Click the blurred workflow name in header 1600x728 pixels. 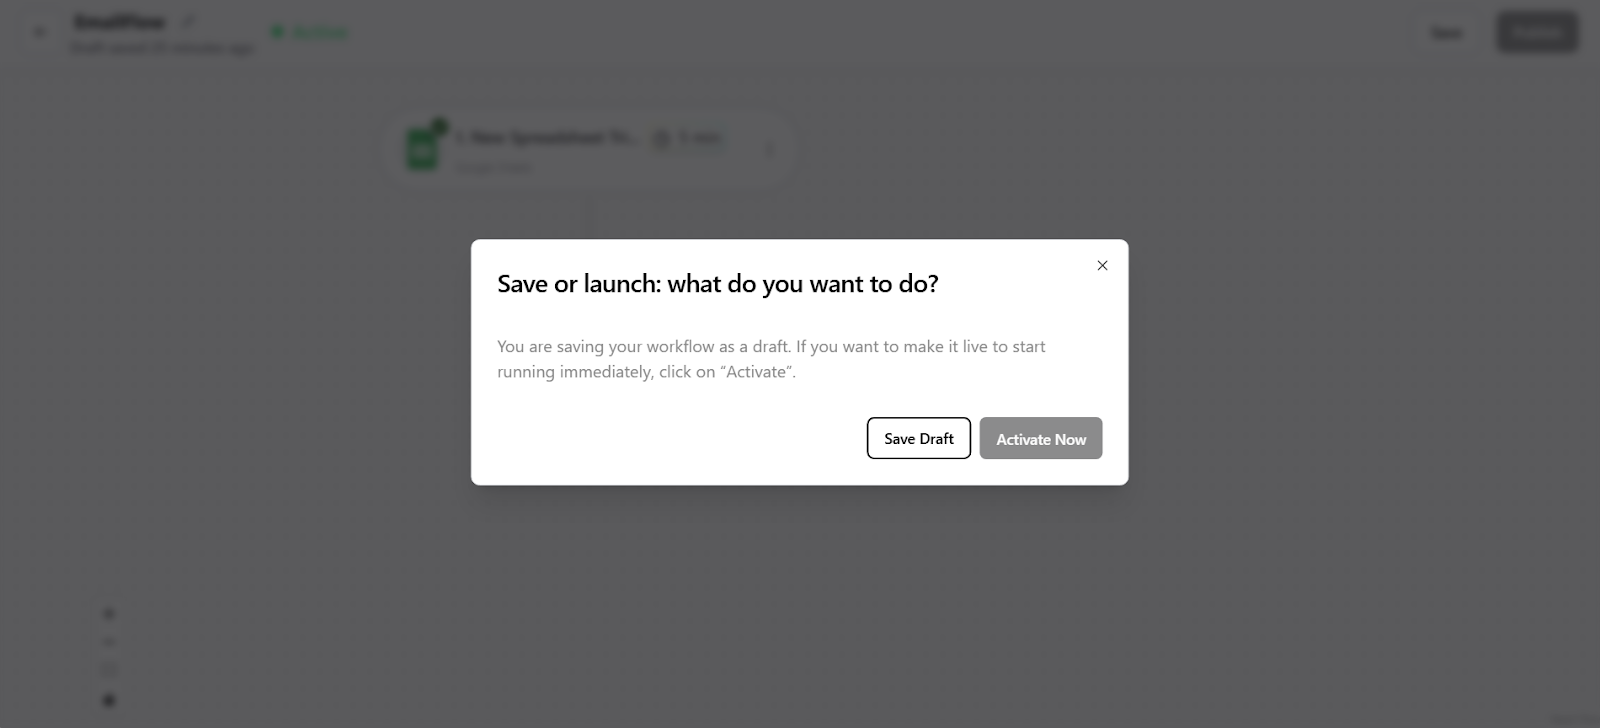[120, 21]
